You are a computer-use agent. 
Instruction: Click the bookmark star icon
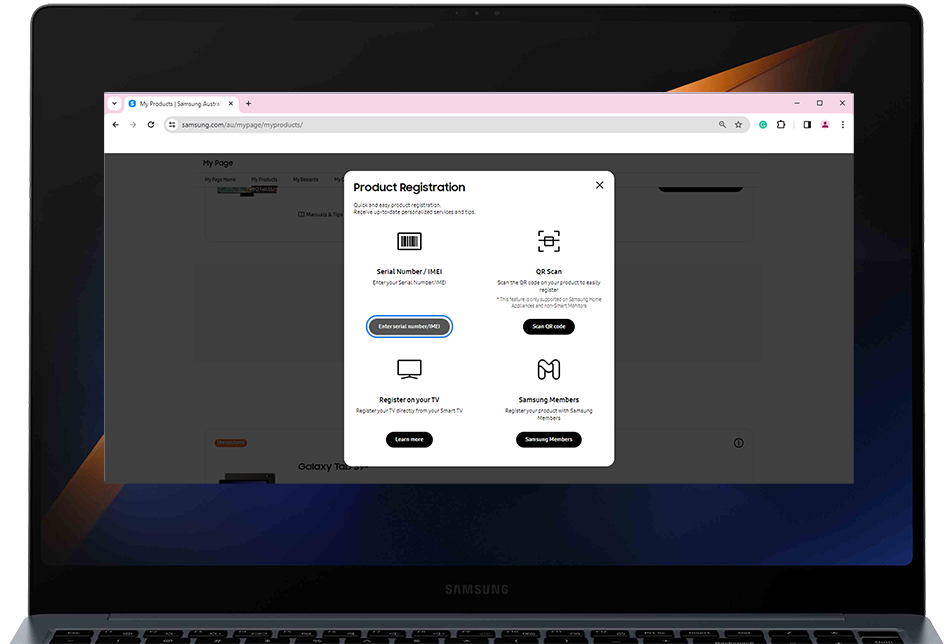737,124
